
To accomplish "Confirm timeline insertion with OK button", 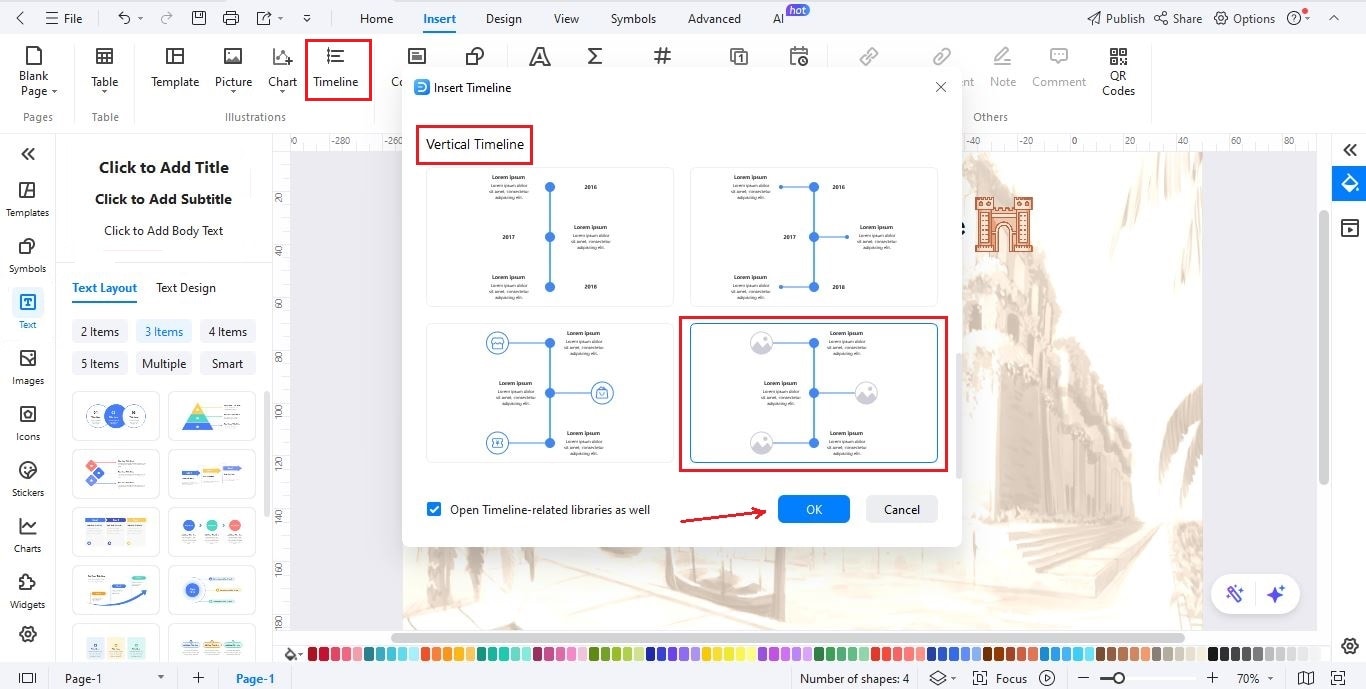I will pyautogui.click(x=813, y=509).
